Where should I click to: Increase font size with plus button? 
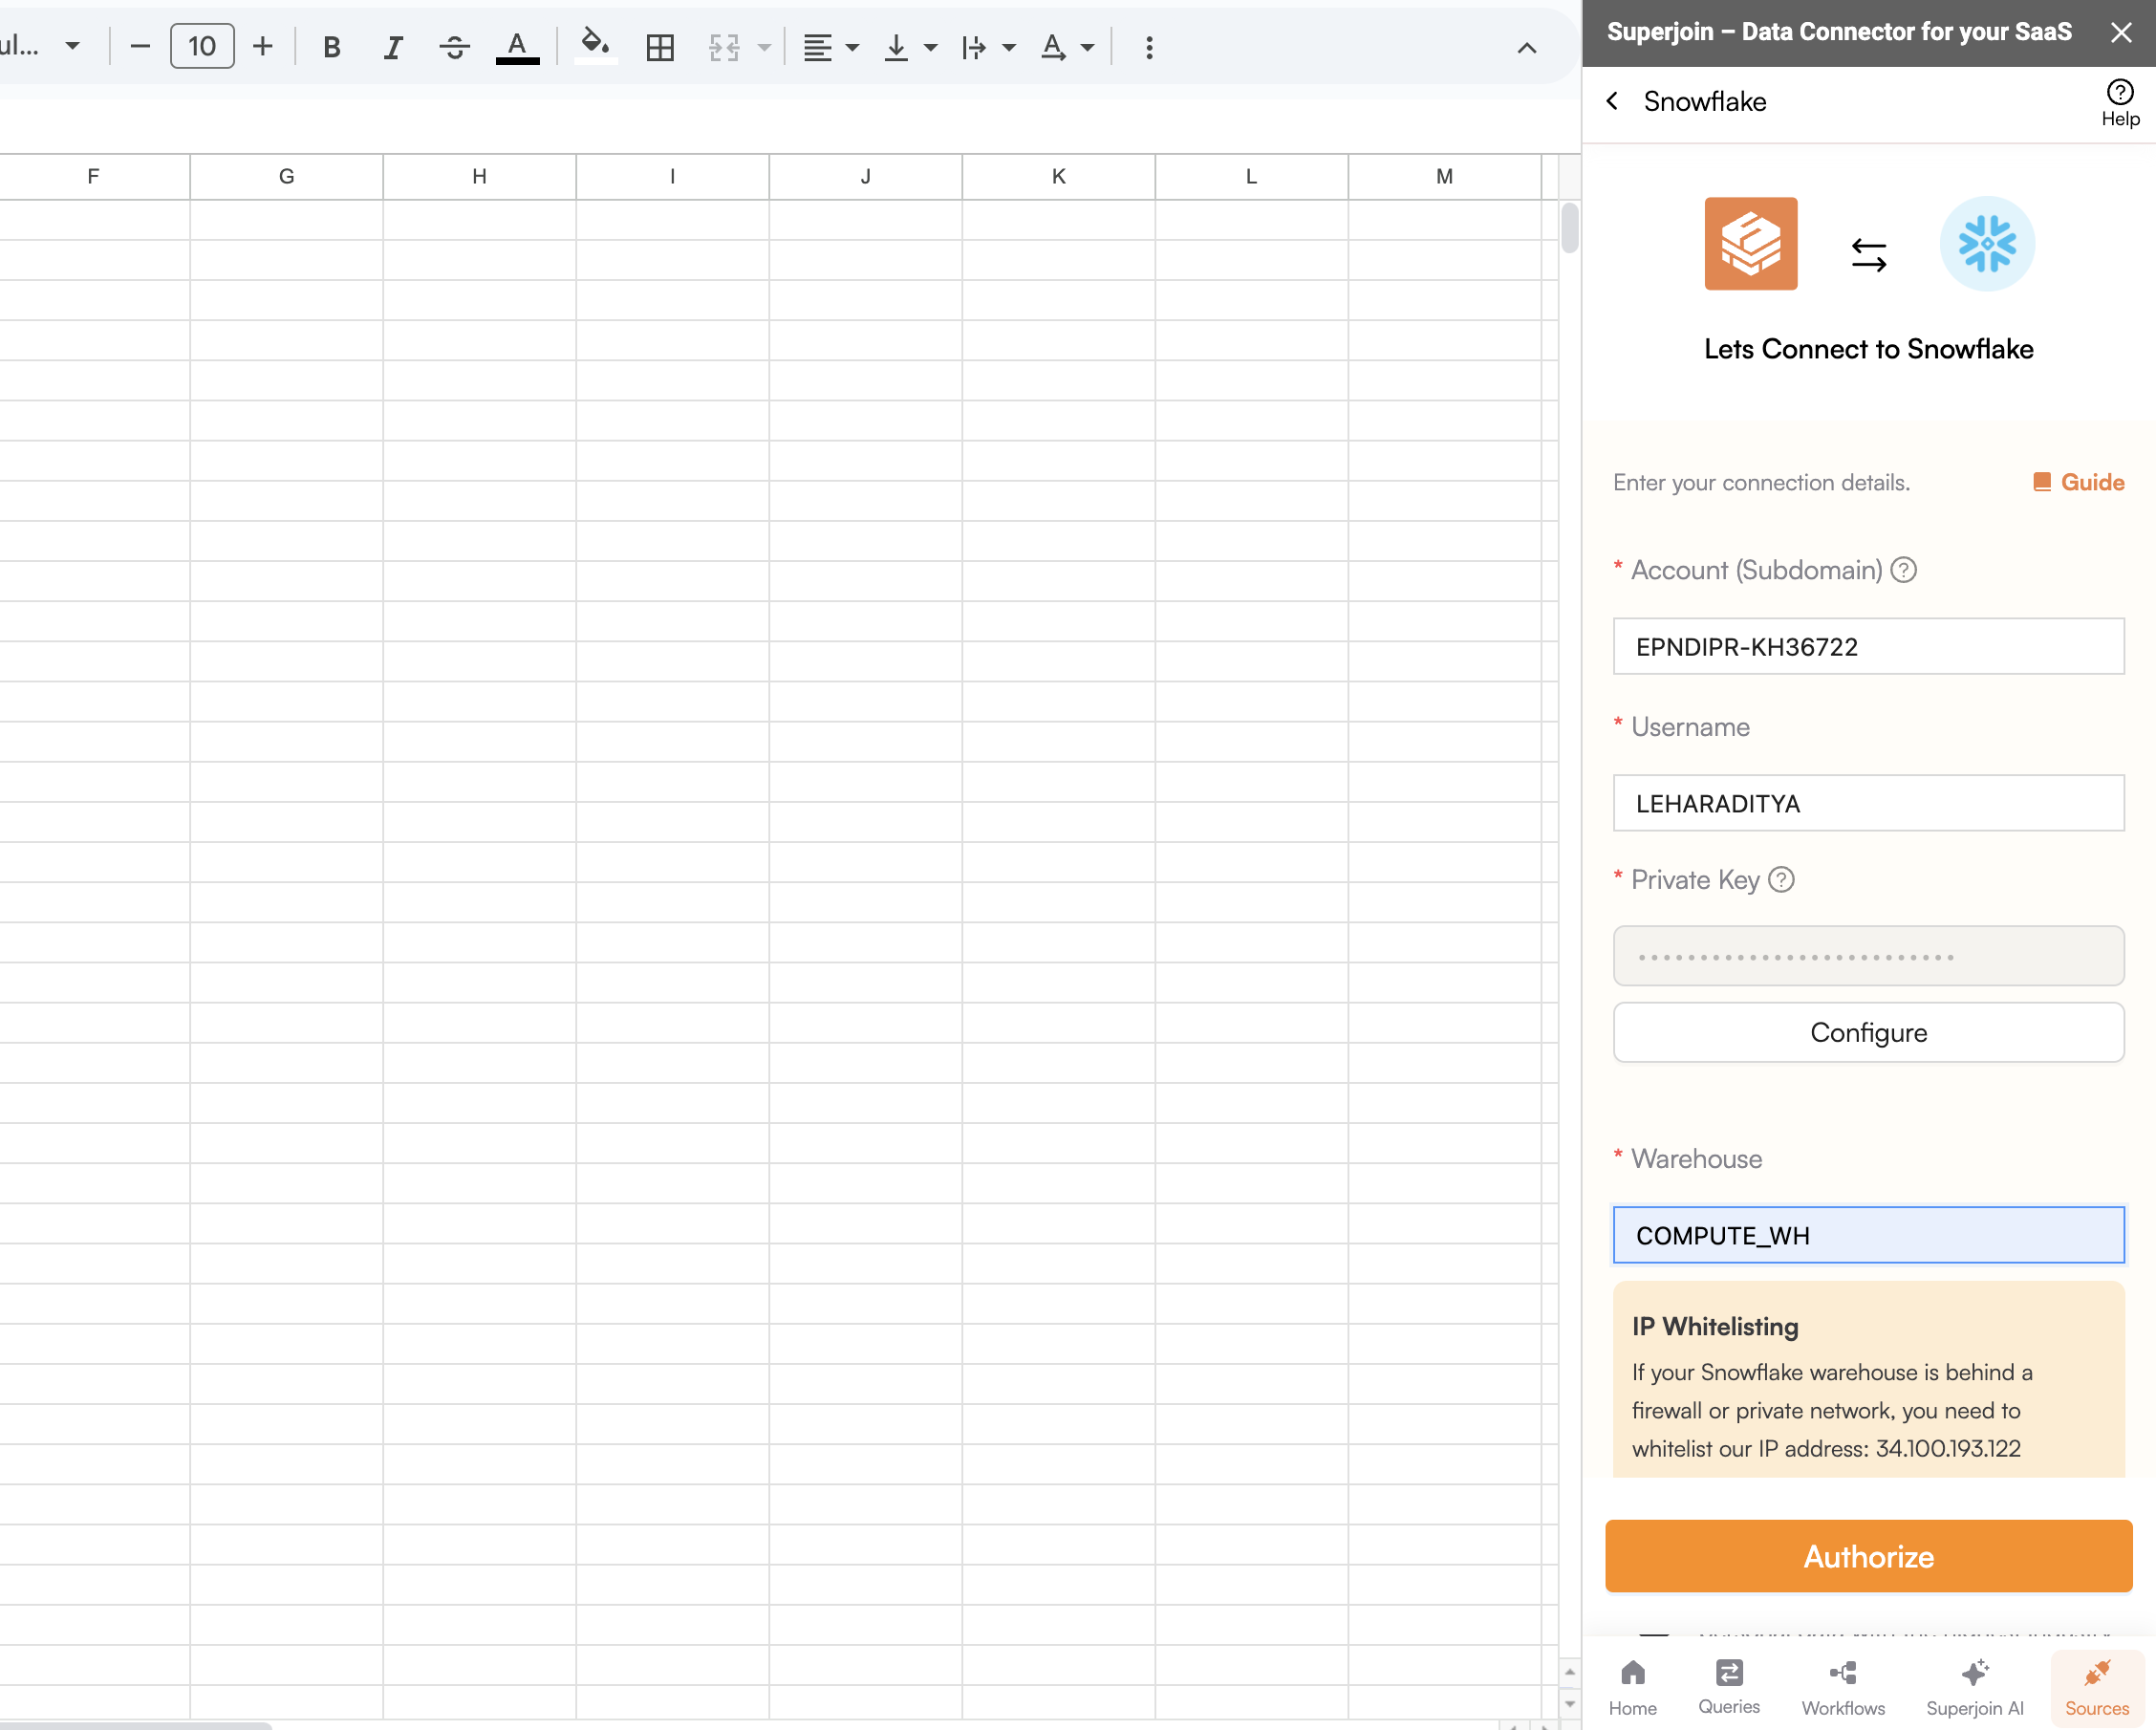click(x=262, y=46)
